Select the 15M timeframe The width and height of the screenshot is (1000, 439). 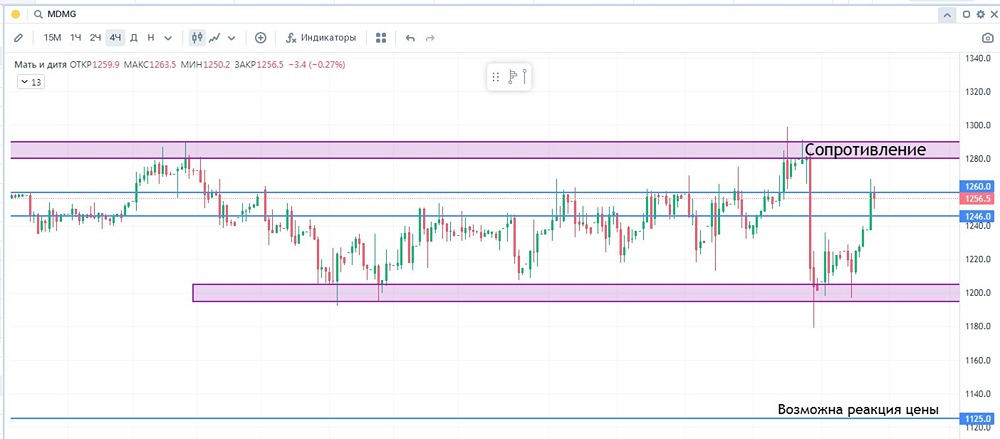point(52,38)
